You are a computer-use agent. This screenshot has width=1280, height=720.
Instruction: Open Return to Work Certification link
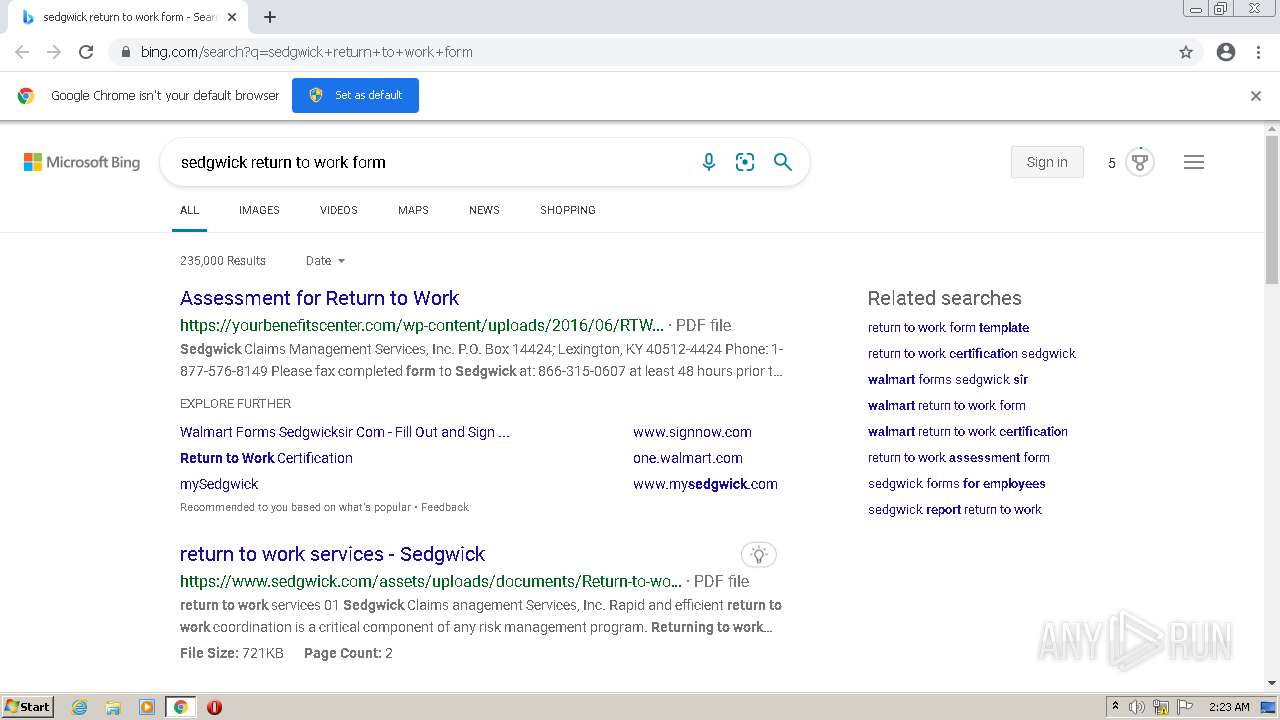pos(266,458)
